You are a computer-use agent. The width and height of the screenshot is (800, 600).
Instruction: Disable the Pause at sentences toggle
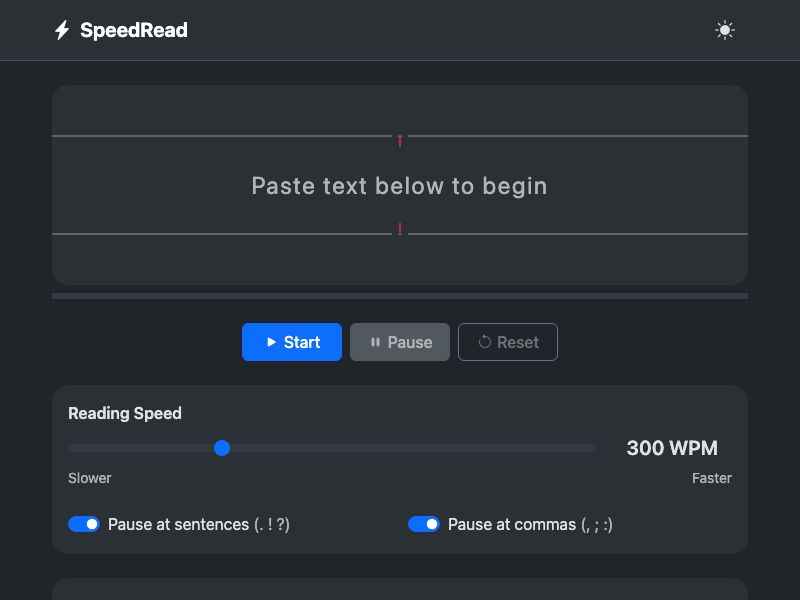click(x=84, y=523)
